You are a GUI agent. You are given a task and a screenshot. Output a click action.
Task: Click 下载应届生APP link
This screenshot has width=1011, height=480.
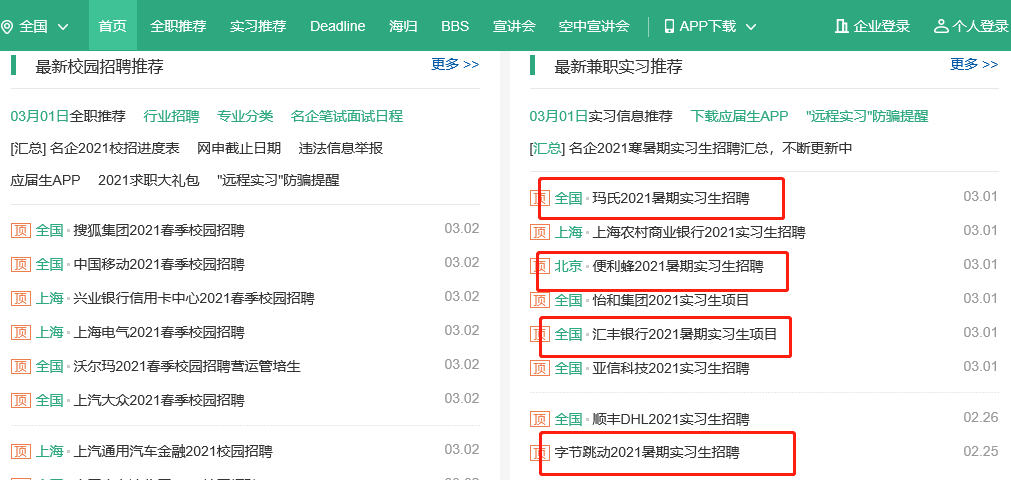tap(739, 116)
